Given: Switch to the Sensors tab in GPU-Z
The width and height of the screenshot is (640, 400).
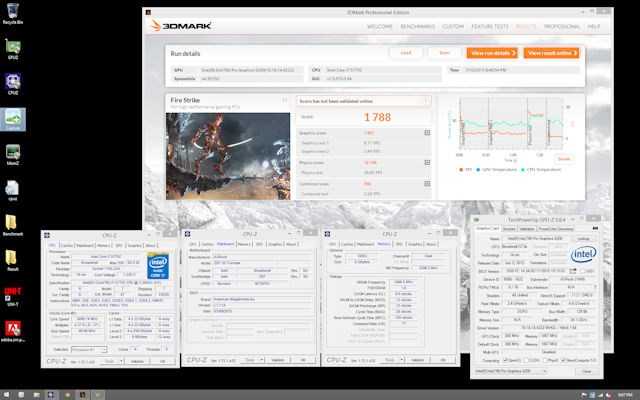Looking at the screenshot, I should (509, 229).
